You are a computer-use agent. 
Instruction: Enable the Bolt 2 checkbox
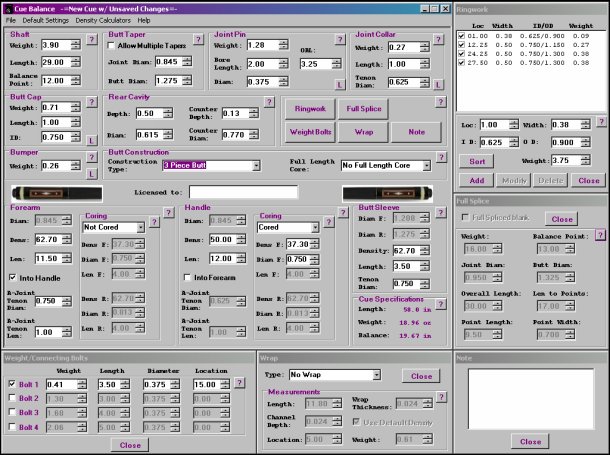12,398
